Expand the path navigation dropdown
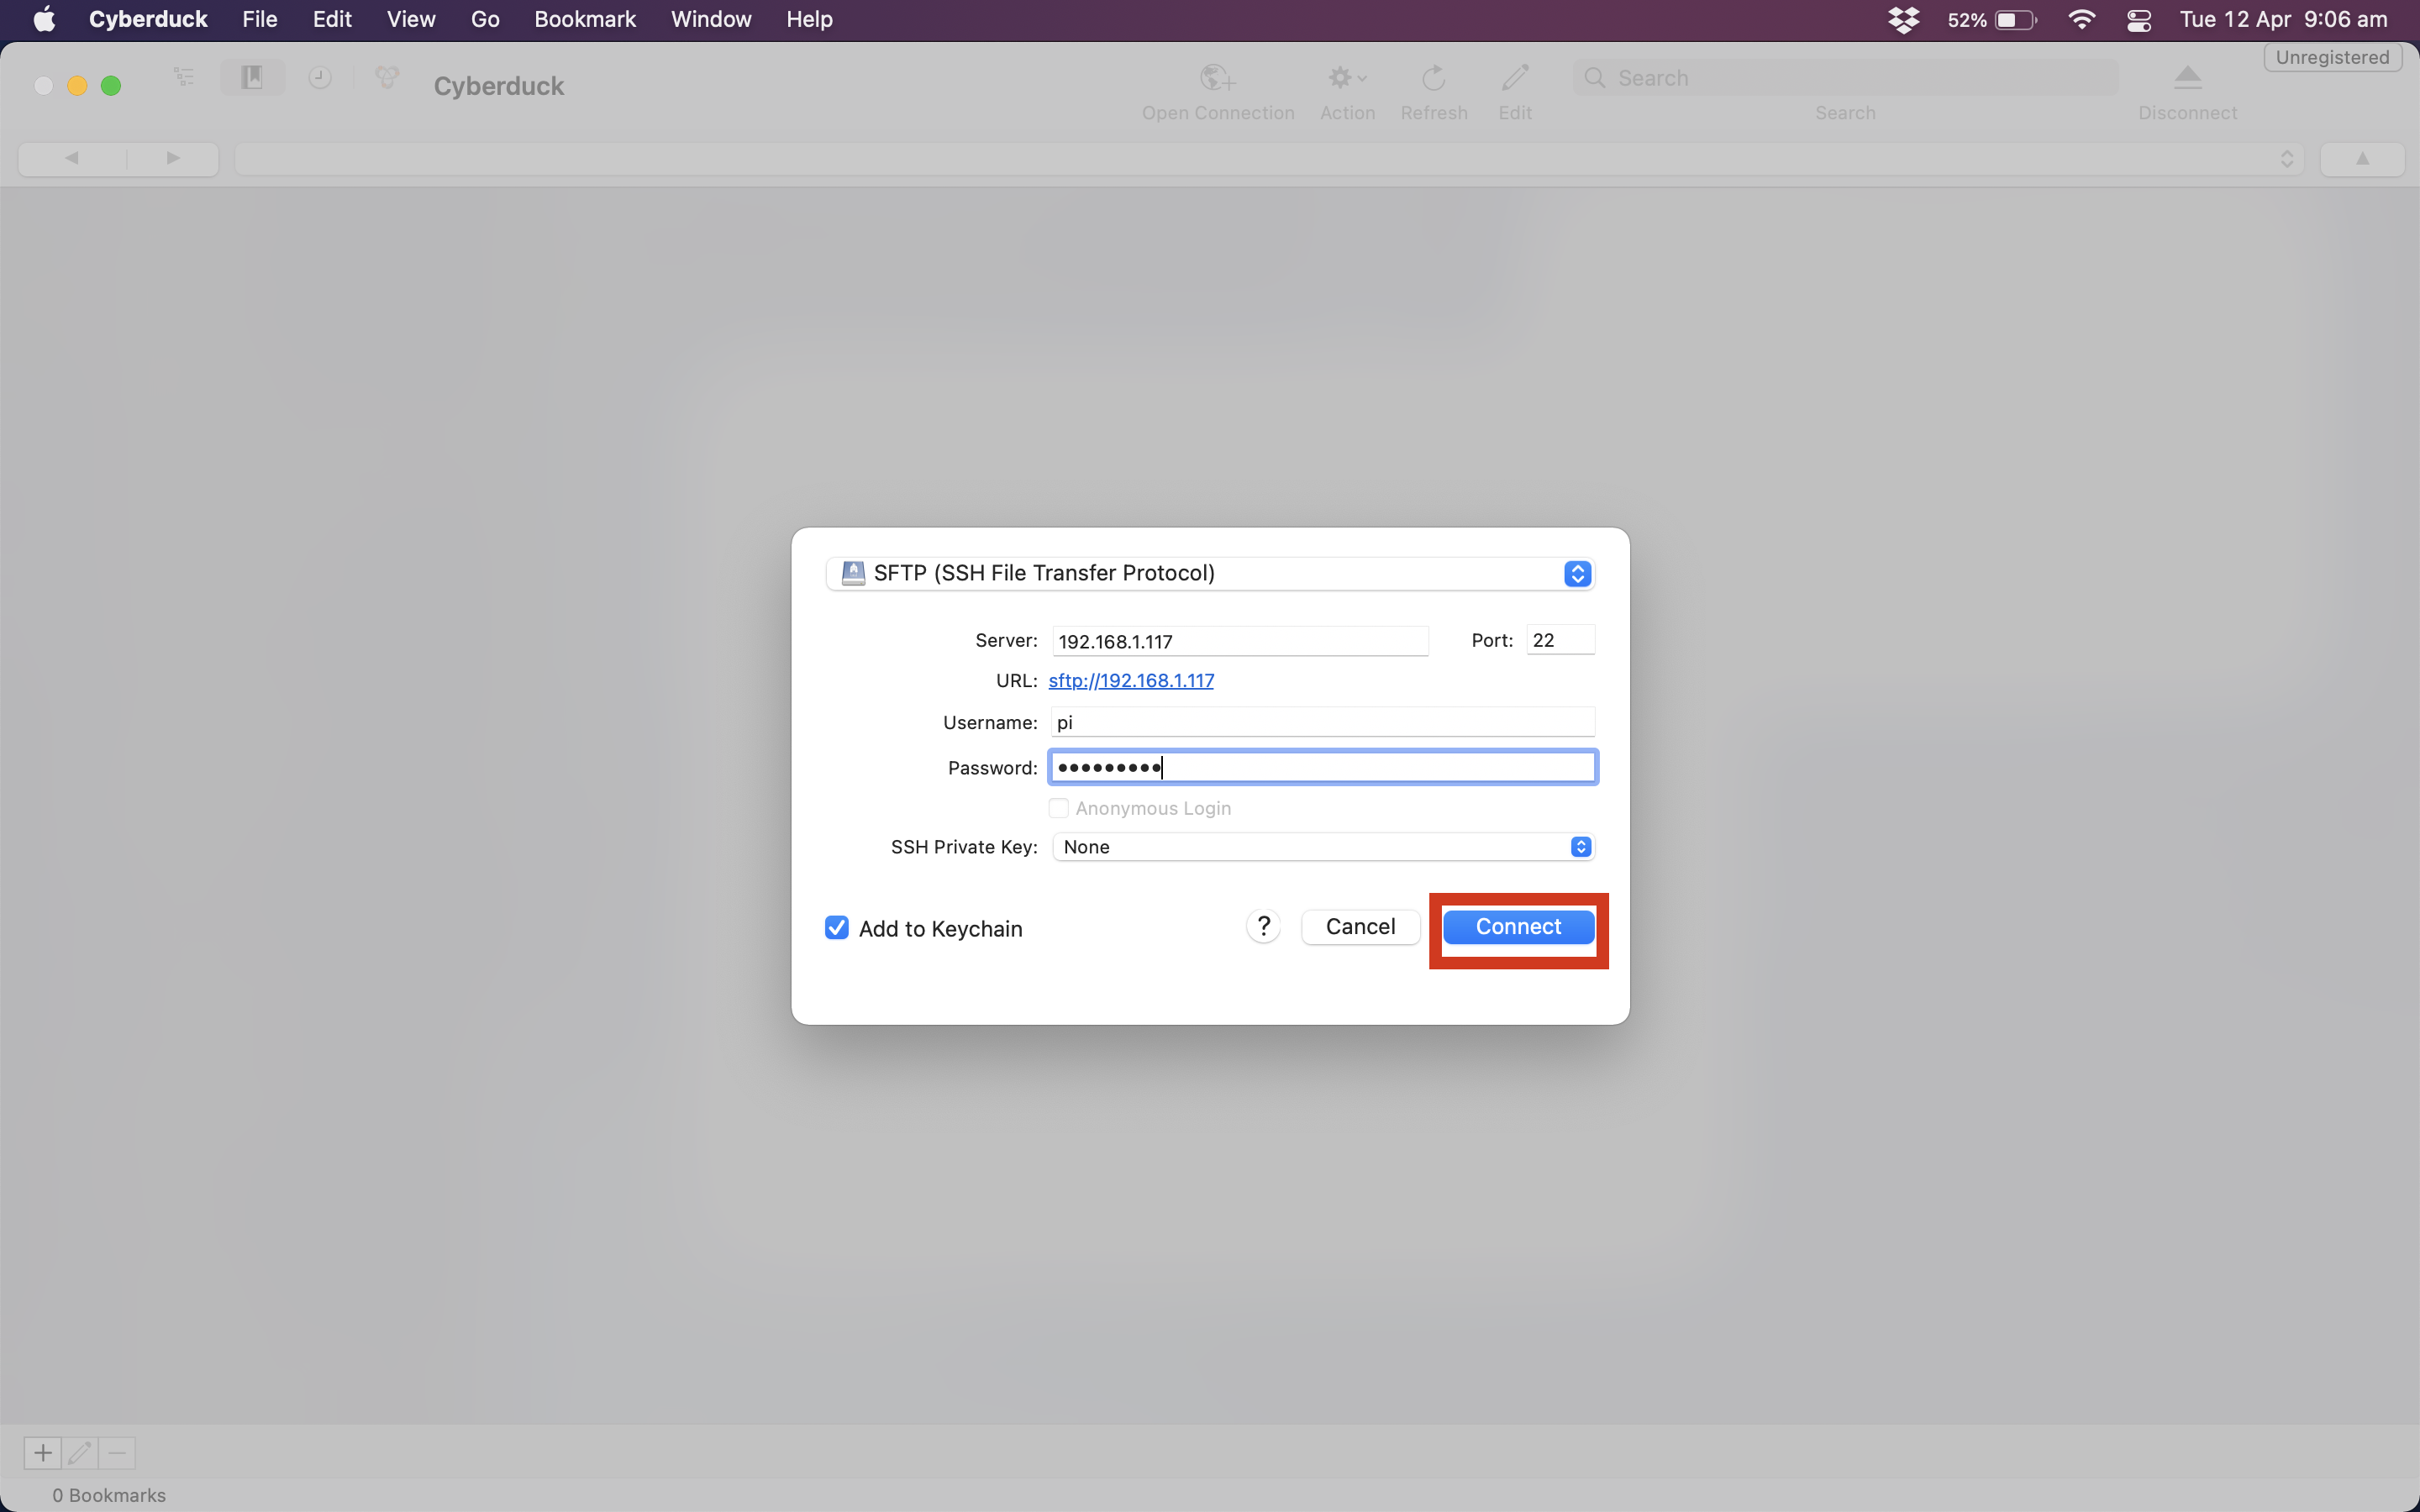Screen dimensions: 2420x1512 click(x=2286, y=159)
